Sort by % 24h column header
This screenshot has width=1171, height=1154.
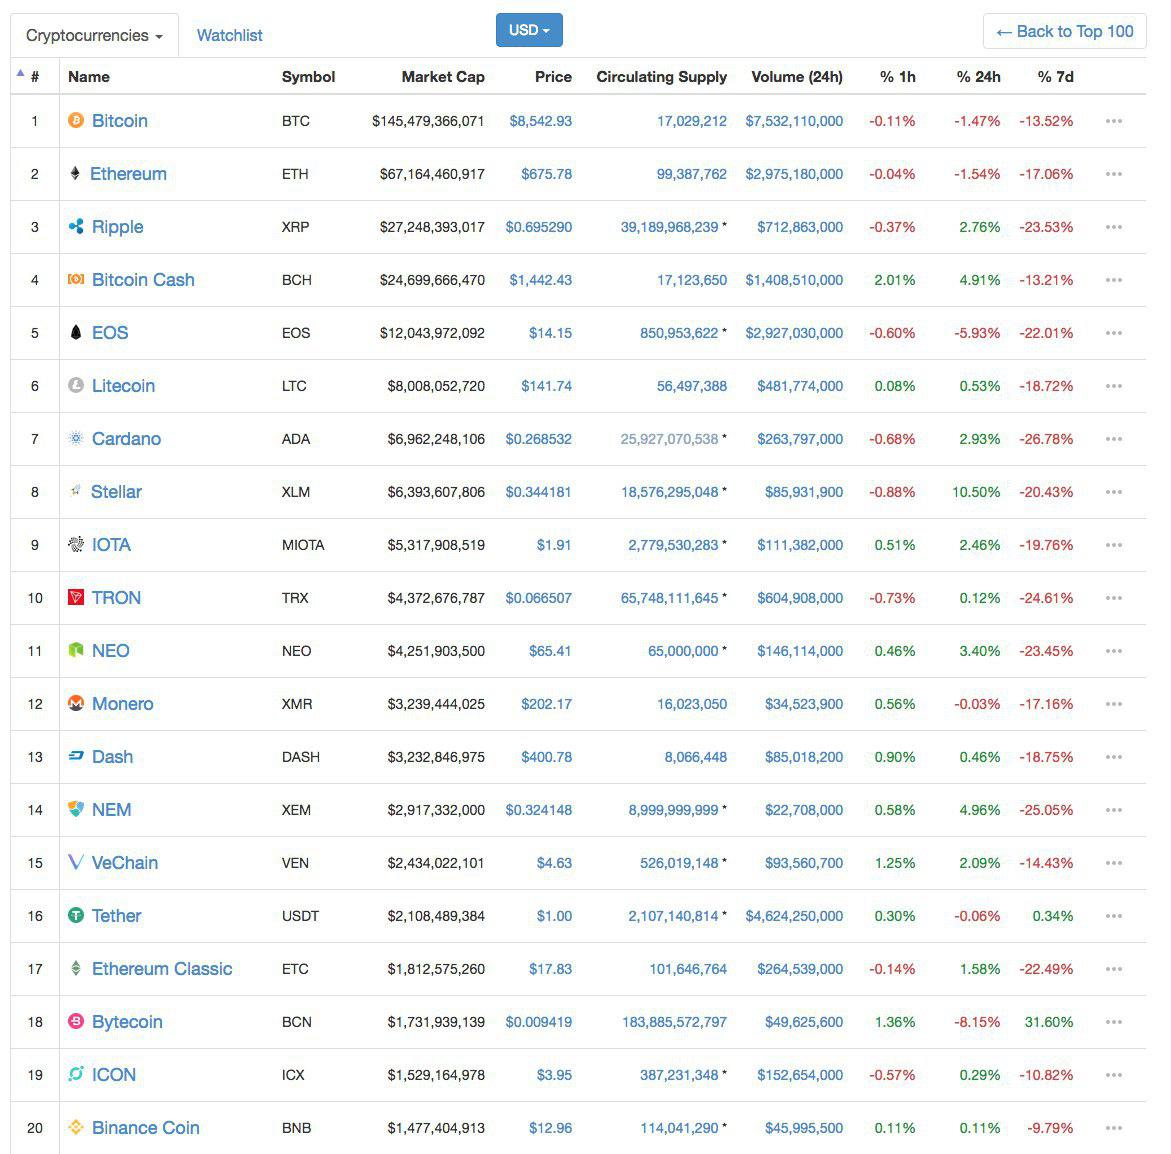point(978,77)
